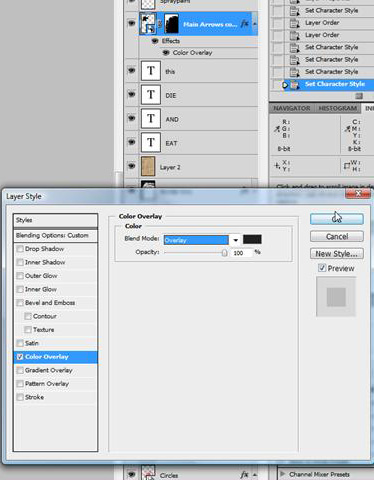Expand the highlighted Set Character Style action
This screenshot has height=480, width=374.
tap(285, 85)
